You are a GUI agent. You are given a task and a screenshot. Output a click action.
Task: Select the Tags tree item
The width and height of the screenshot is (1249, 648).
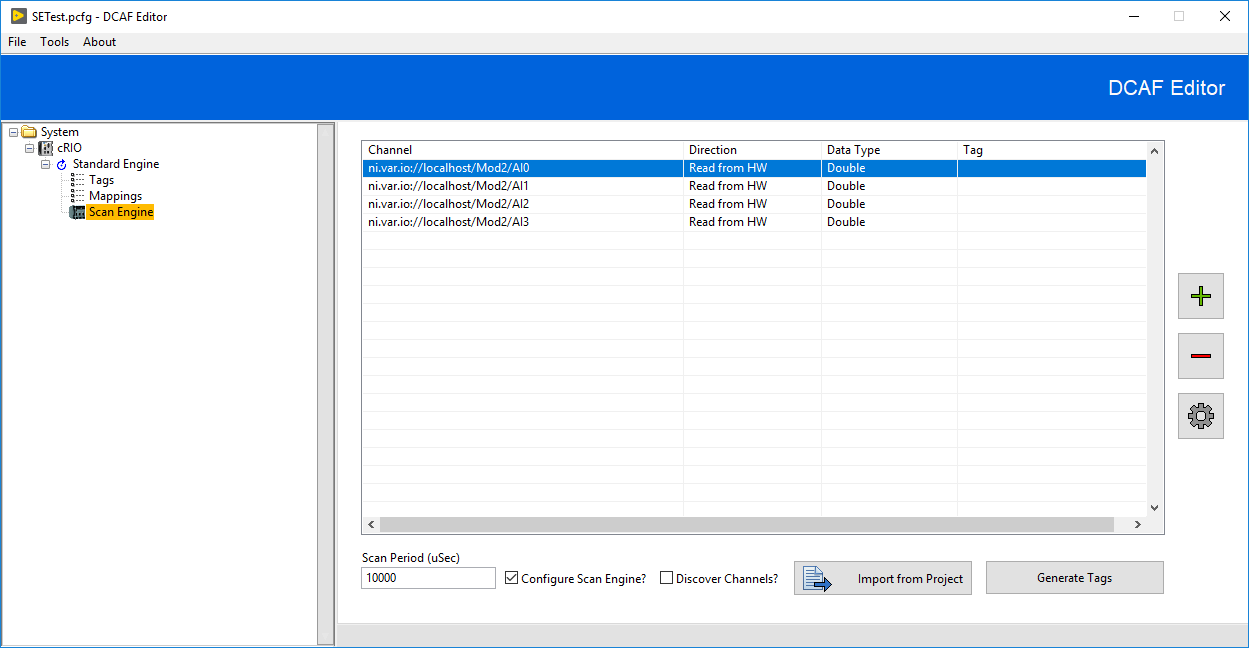[101, 180]
